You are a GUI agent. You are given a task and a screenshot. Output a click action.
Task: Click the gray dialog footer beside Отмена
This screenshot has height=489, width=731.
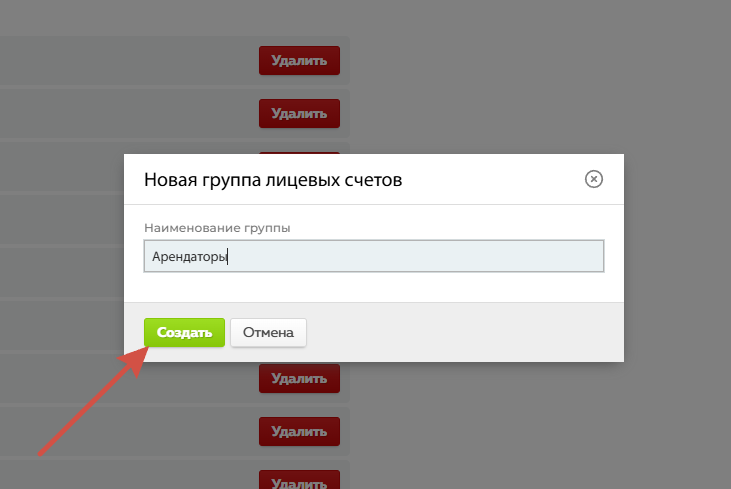[460, 333]
